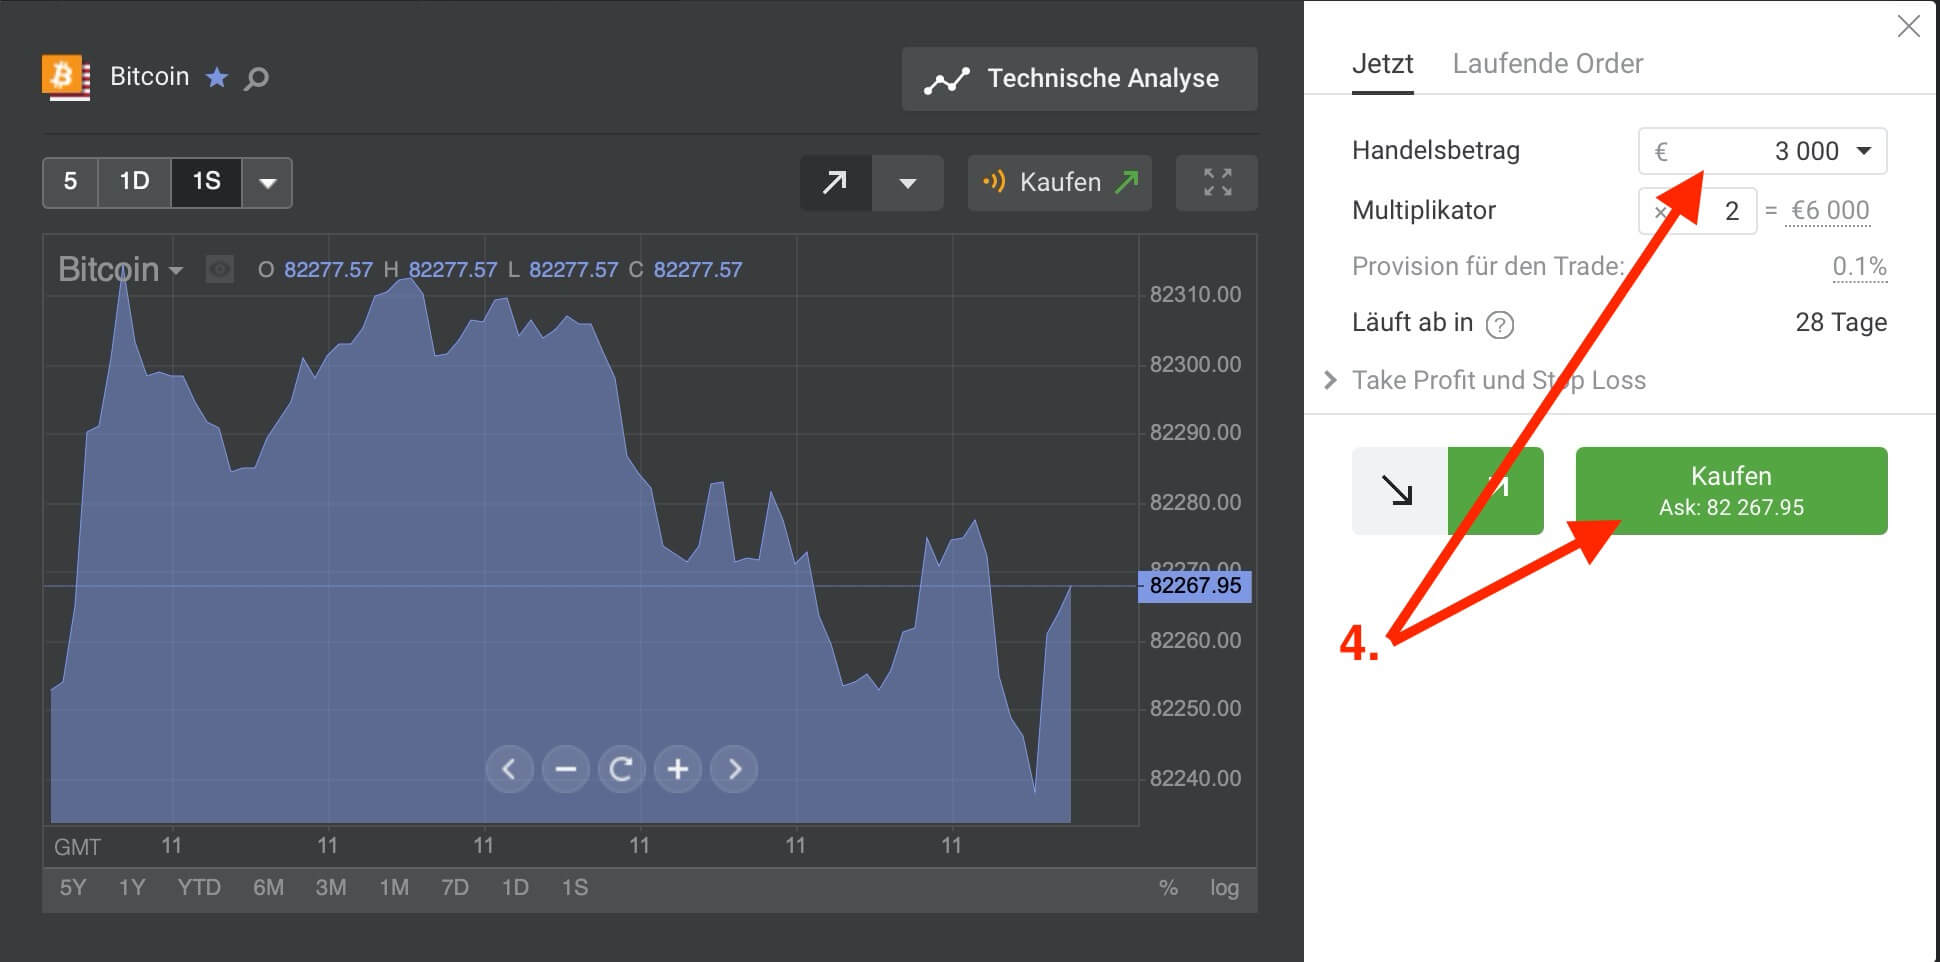The image size is (1940, 962).
Task: Reset the chart view with refresh icon
Action: [622, 769]
